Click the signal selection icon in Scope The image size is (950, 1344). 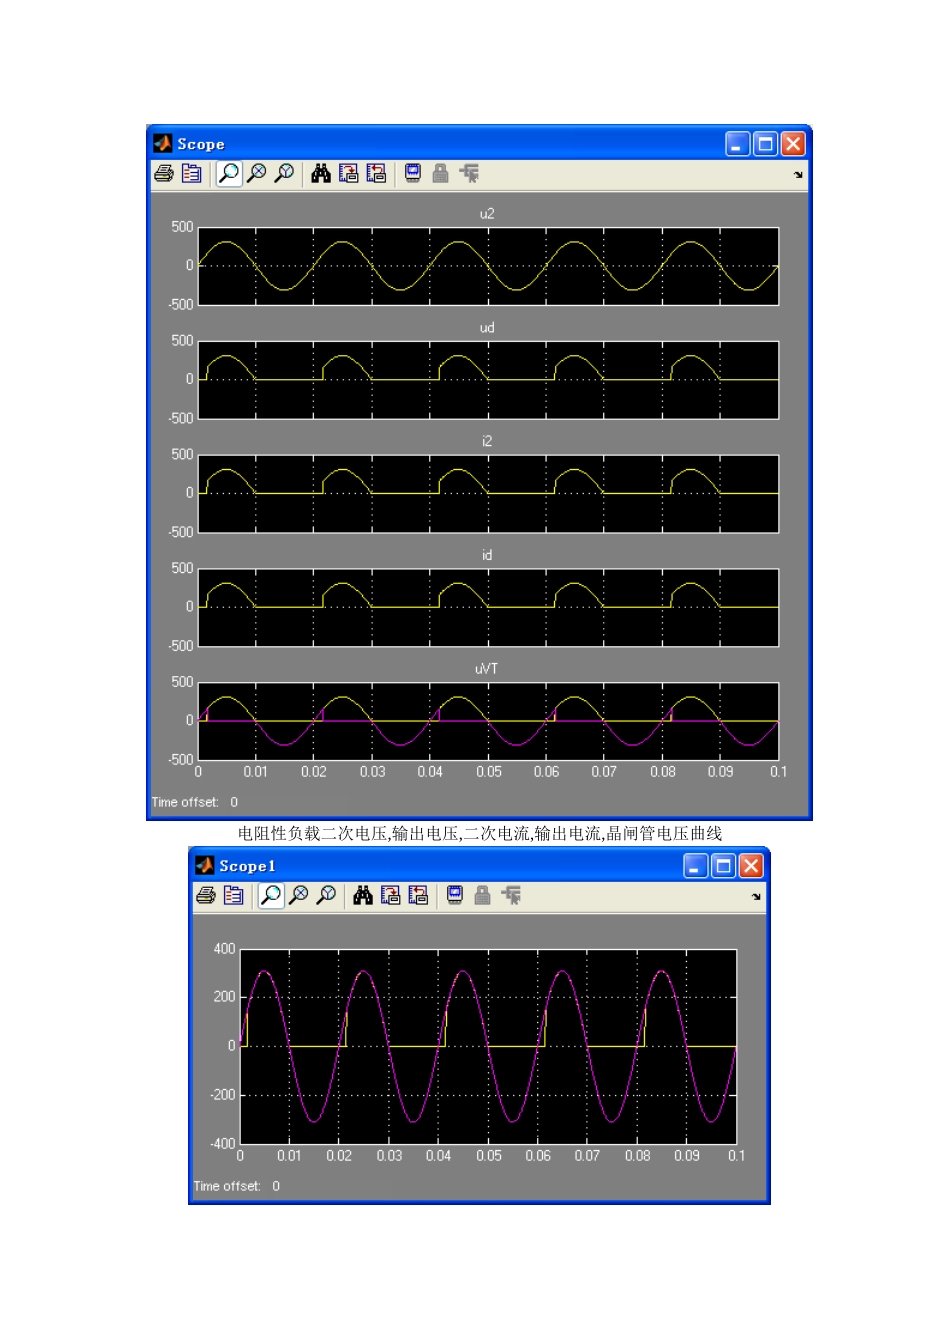pyautogui.click(x=469, y=174)
